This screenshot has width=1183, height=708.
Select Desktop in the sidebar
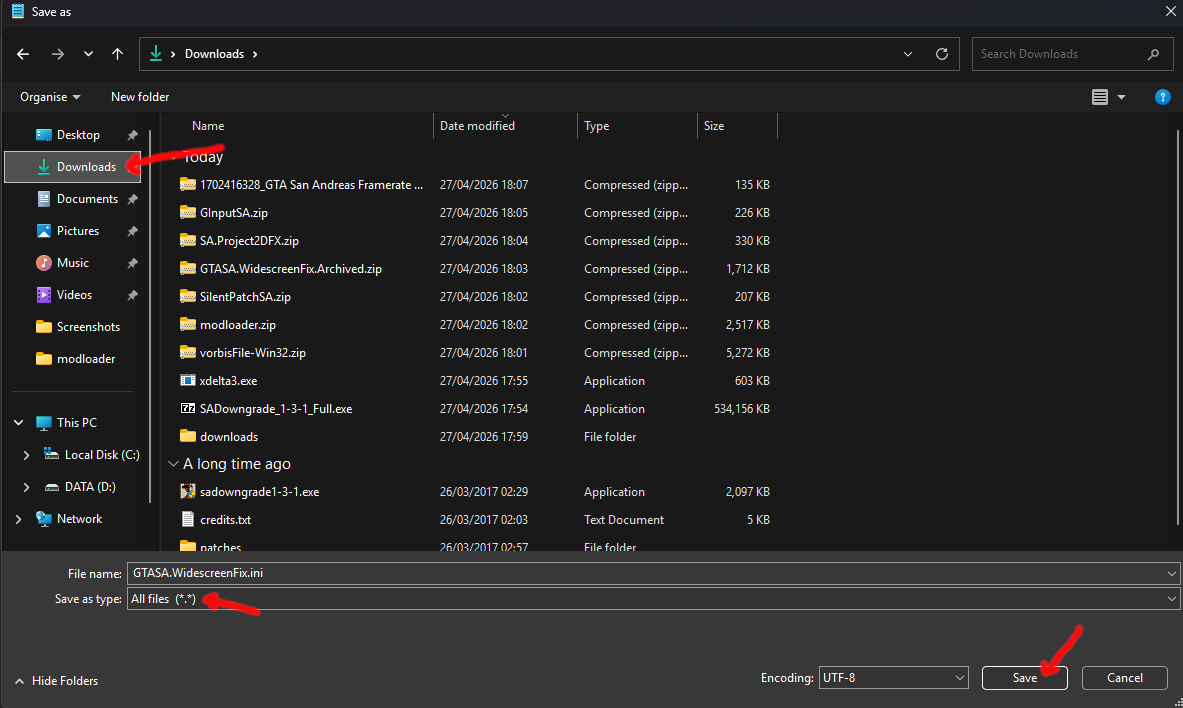pos(78,135)
